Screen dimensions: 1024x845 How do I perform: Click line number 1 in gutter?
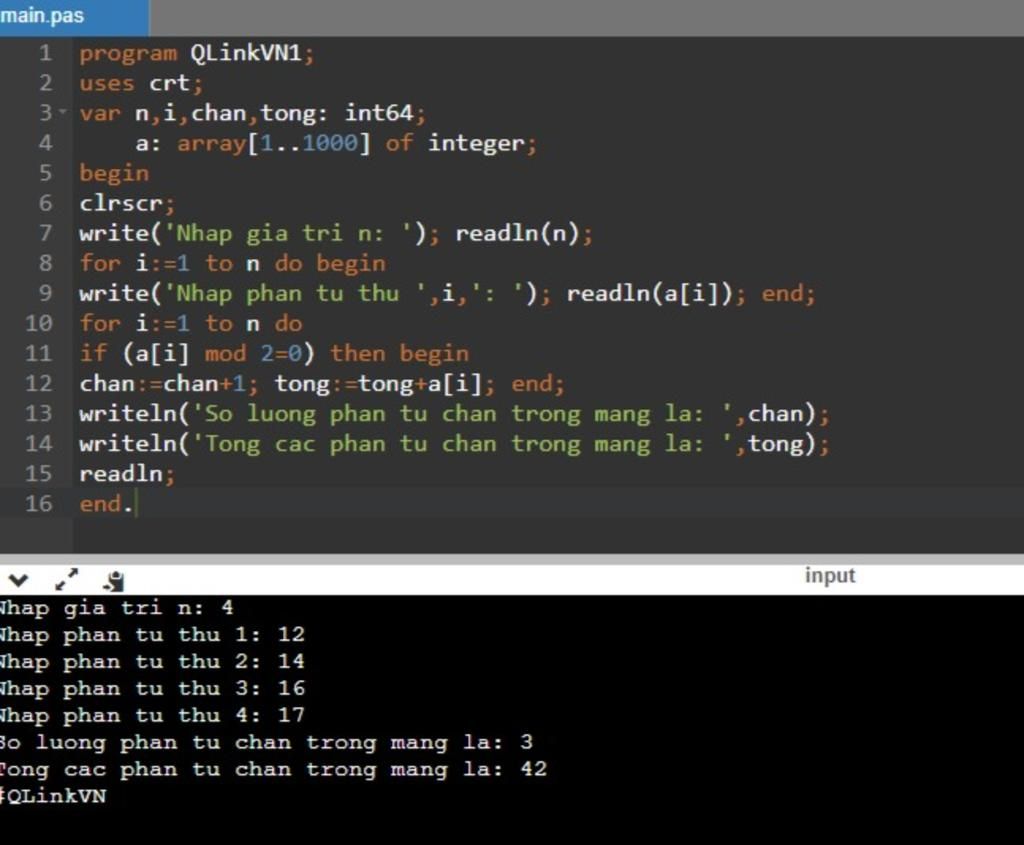point(44,52)
